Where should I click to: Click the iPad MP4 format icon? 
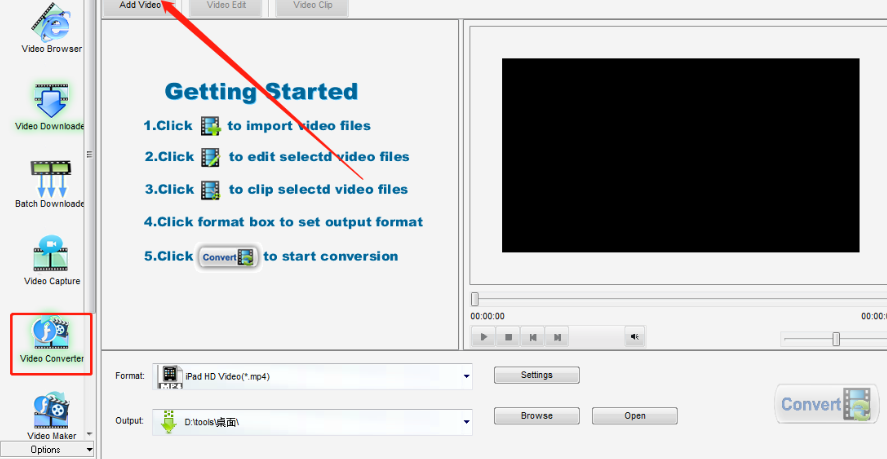(x=170, y=377)
